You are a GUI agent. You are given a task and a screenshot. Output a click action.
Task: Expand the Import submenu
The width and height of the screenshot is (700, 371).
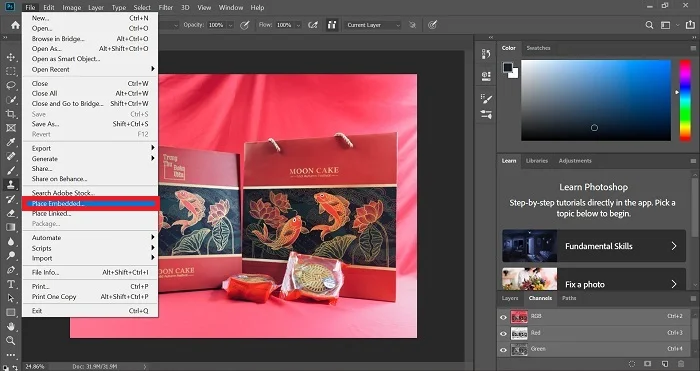[90, 258]
